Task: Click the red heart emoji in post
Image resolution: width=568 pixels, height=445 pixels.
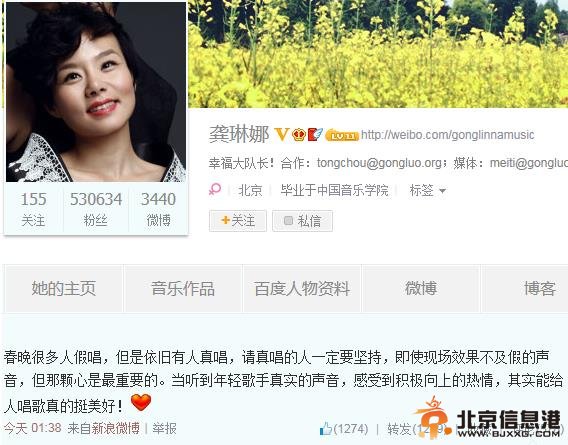Action: pos(141,402)
